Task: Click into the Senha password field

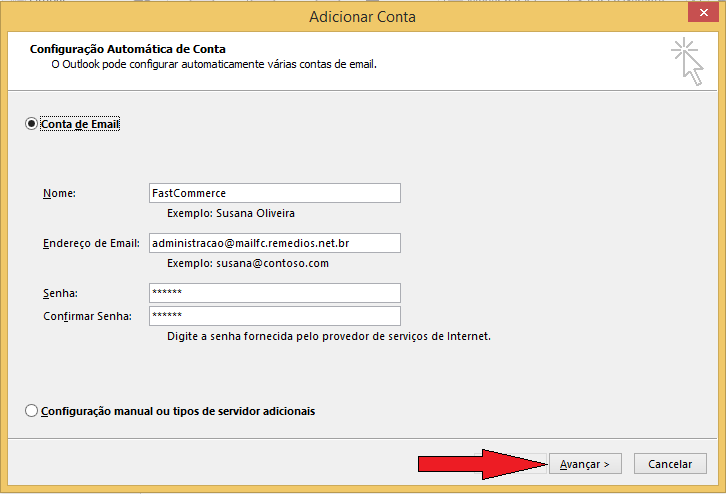Action: (275, 293)
